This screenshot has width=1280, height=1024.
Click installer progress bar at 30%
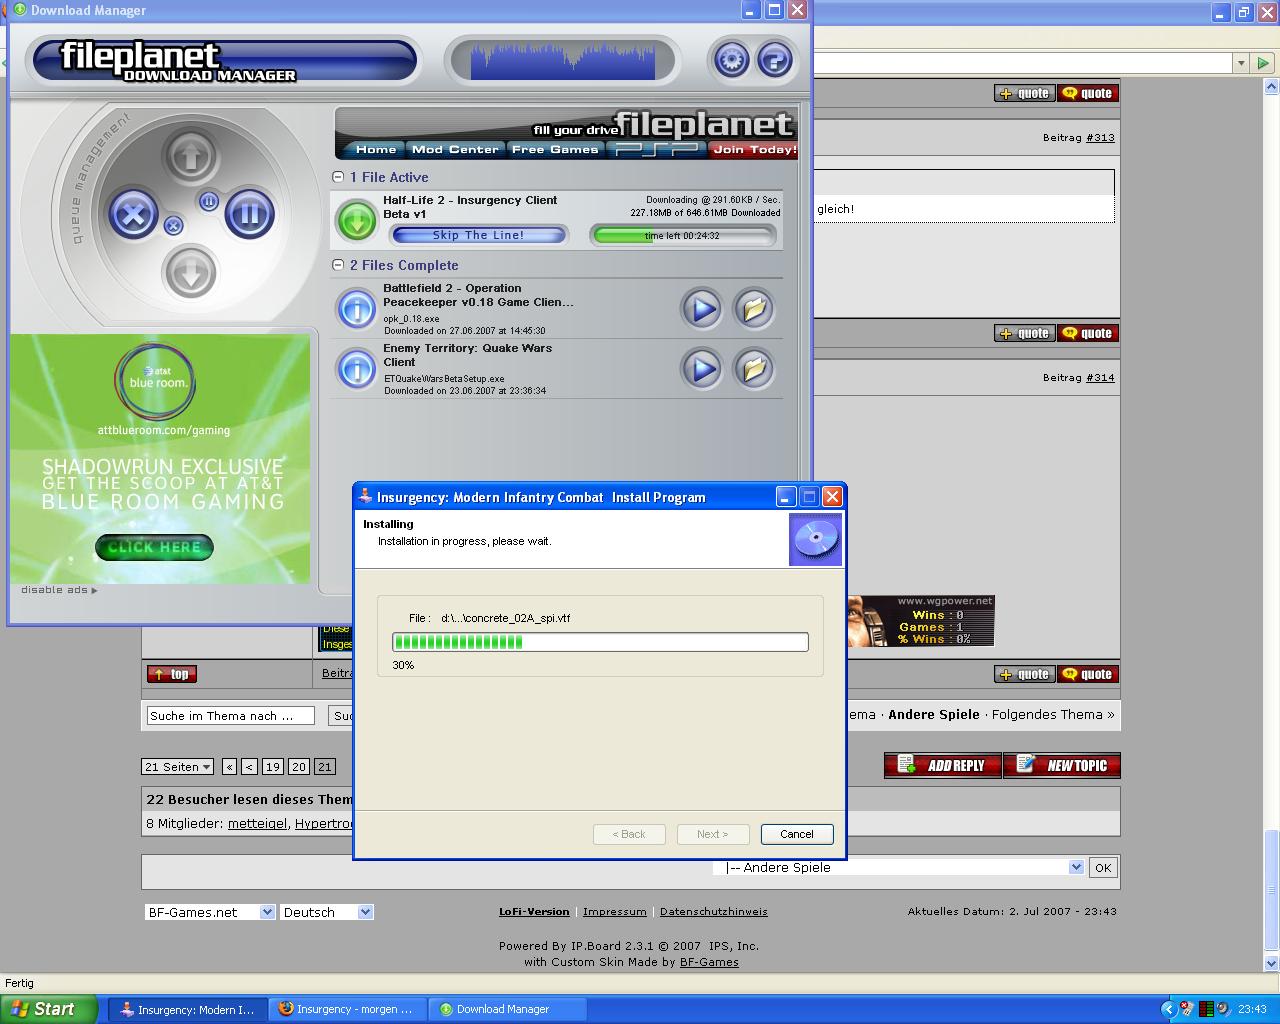coord(600,642)
